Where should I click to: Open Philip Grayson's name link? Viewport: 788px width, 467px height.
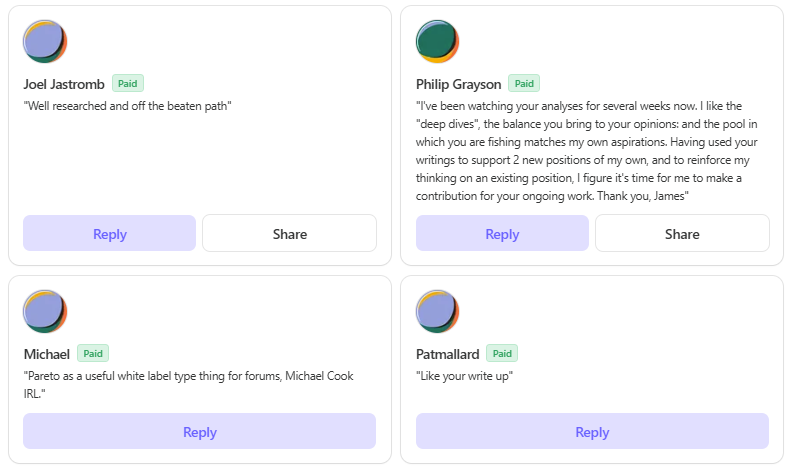point(458,84)
